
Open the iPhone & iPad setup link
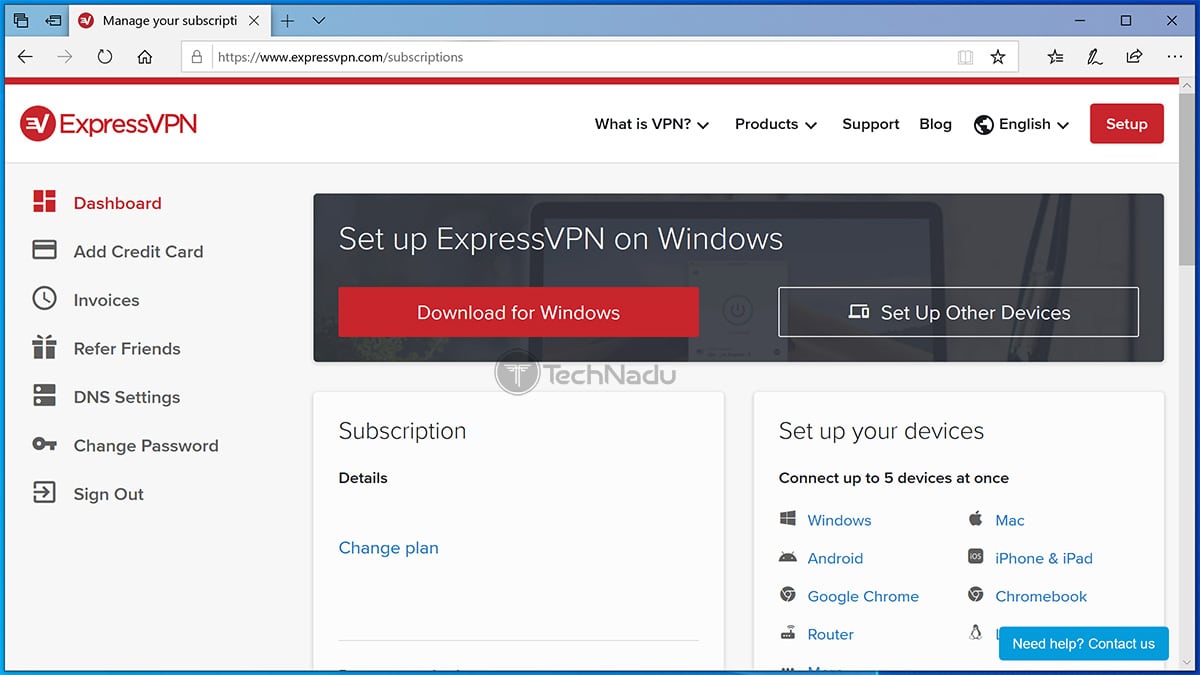[x=1044, y=558]
